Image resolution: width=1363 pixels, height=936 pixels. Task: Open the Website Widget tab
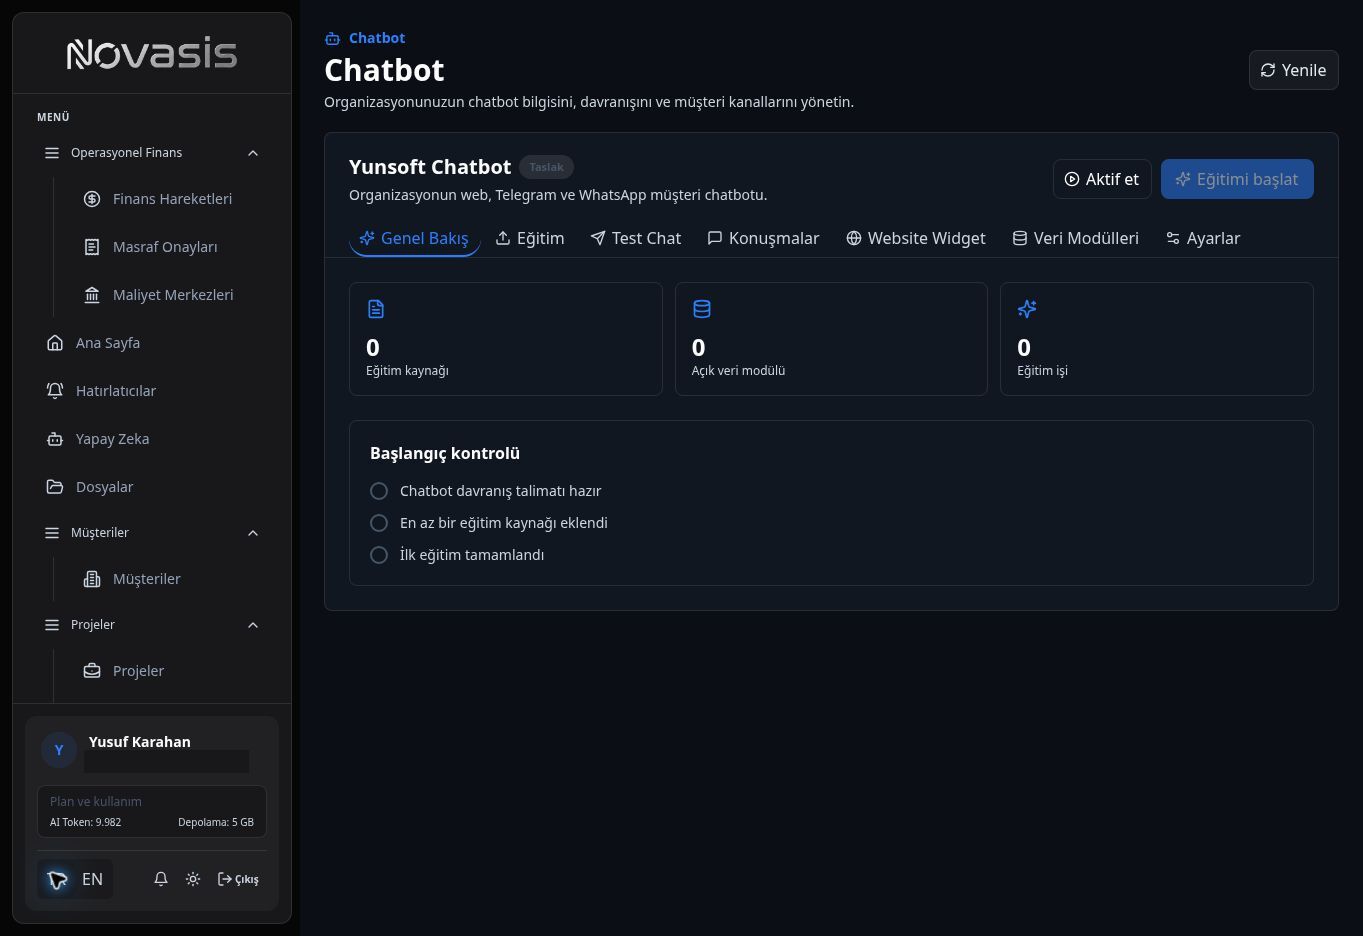[x=916, y=238]
